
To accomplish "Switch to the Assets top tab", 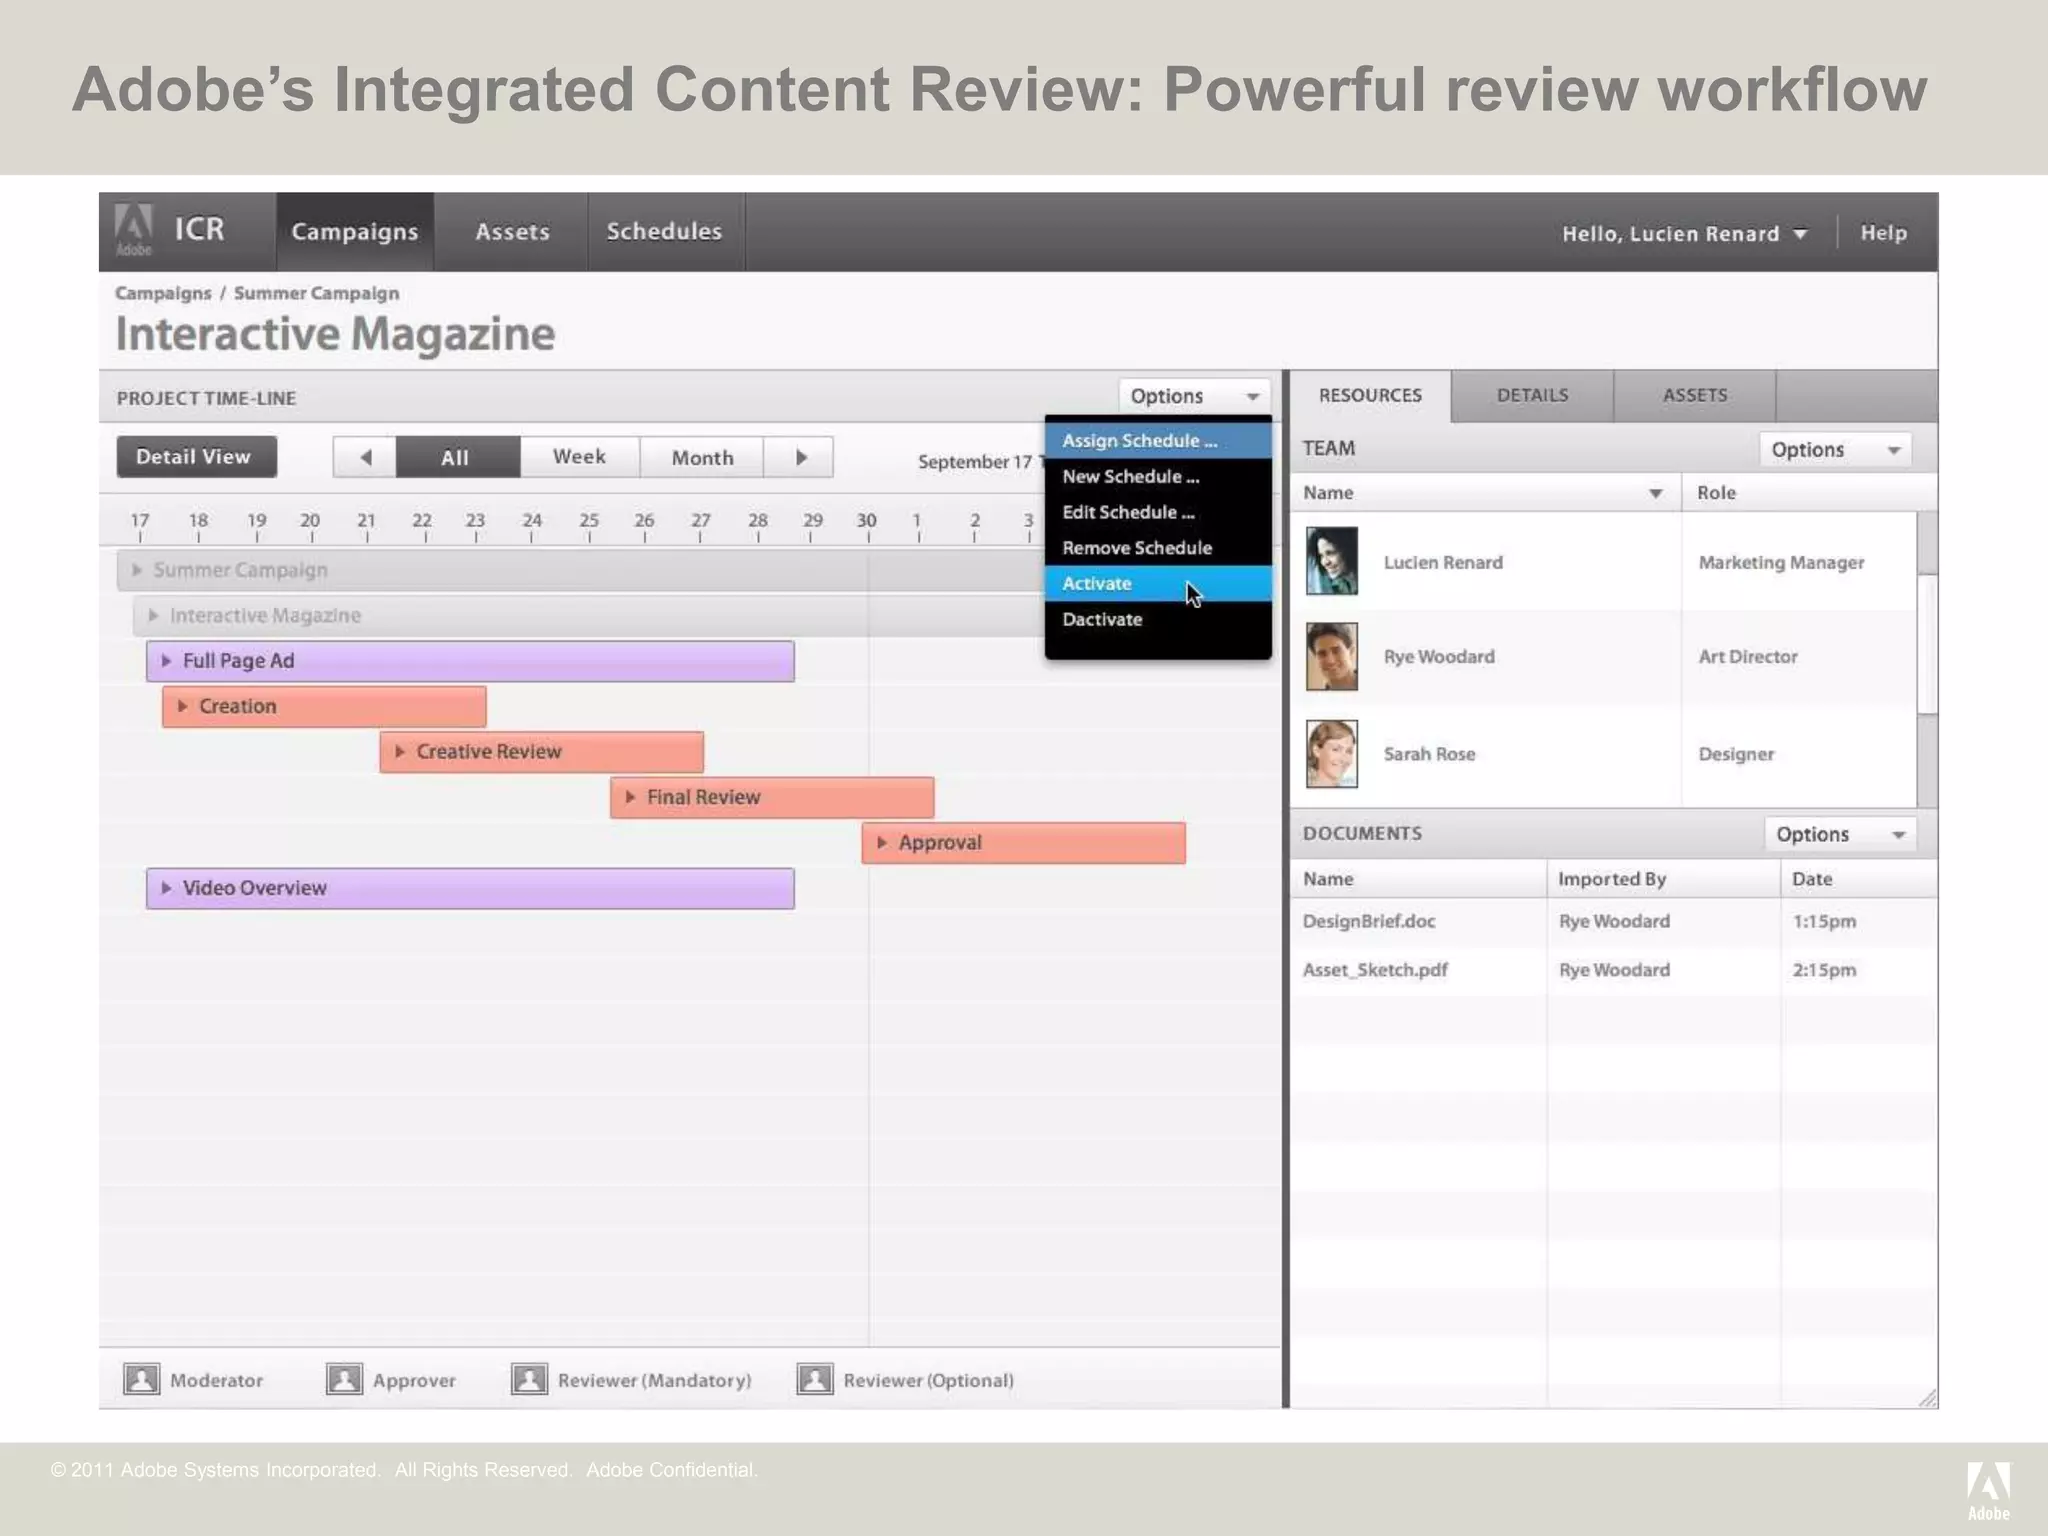I will pyautogui.click(x=512, y=231).
